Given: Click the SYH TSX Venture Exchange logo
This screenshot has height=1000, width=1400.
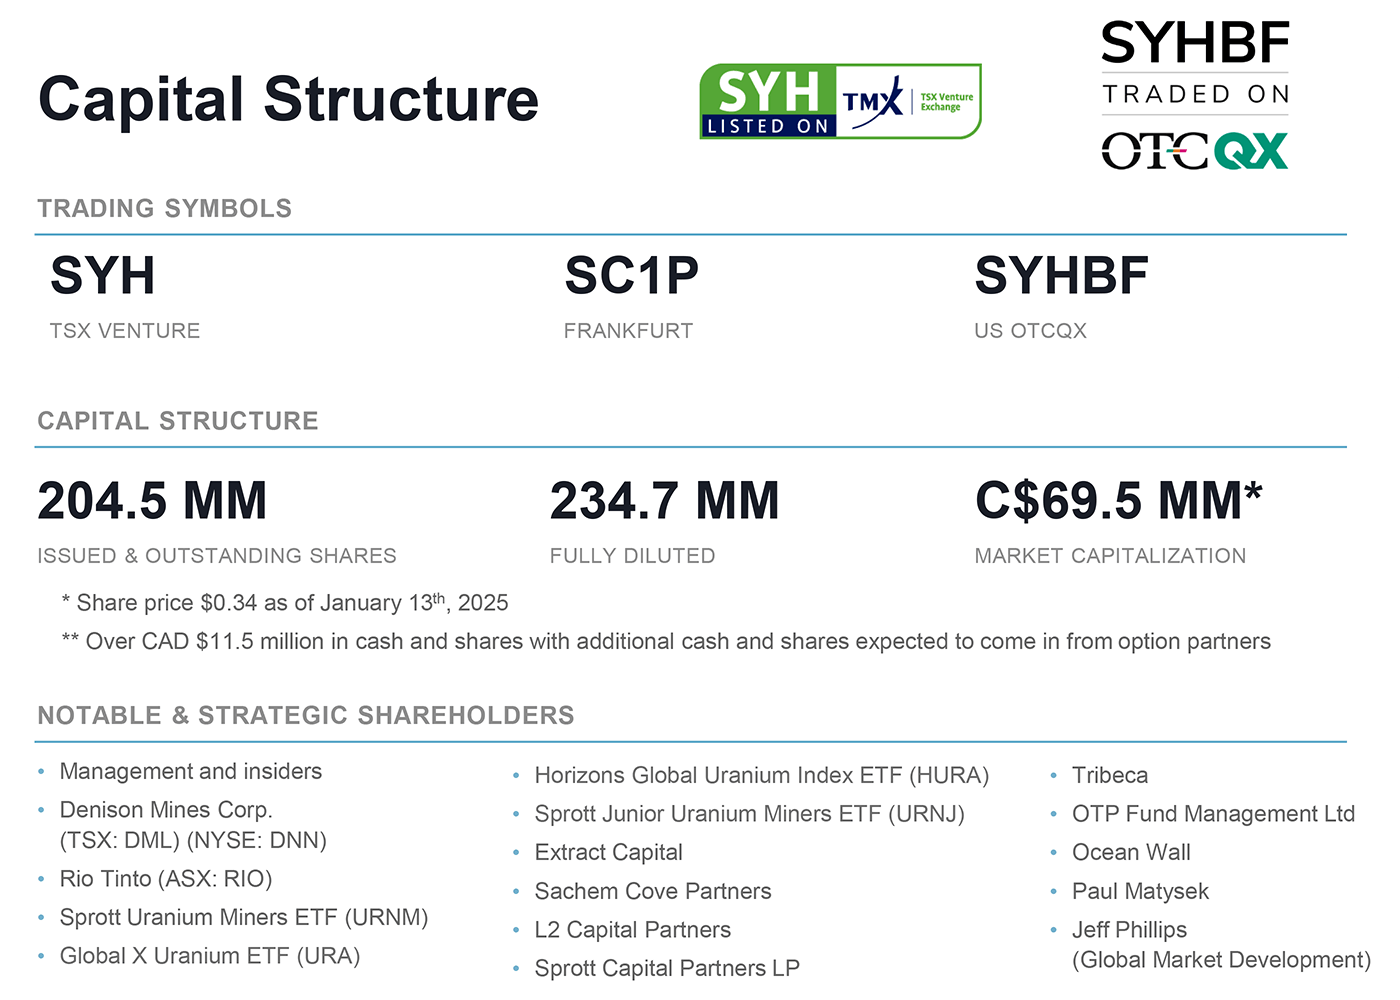Looking at the screenshot, I should pyautogui.click(x=840, y=101).
